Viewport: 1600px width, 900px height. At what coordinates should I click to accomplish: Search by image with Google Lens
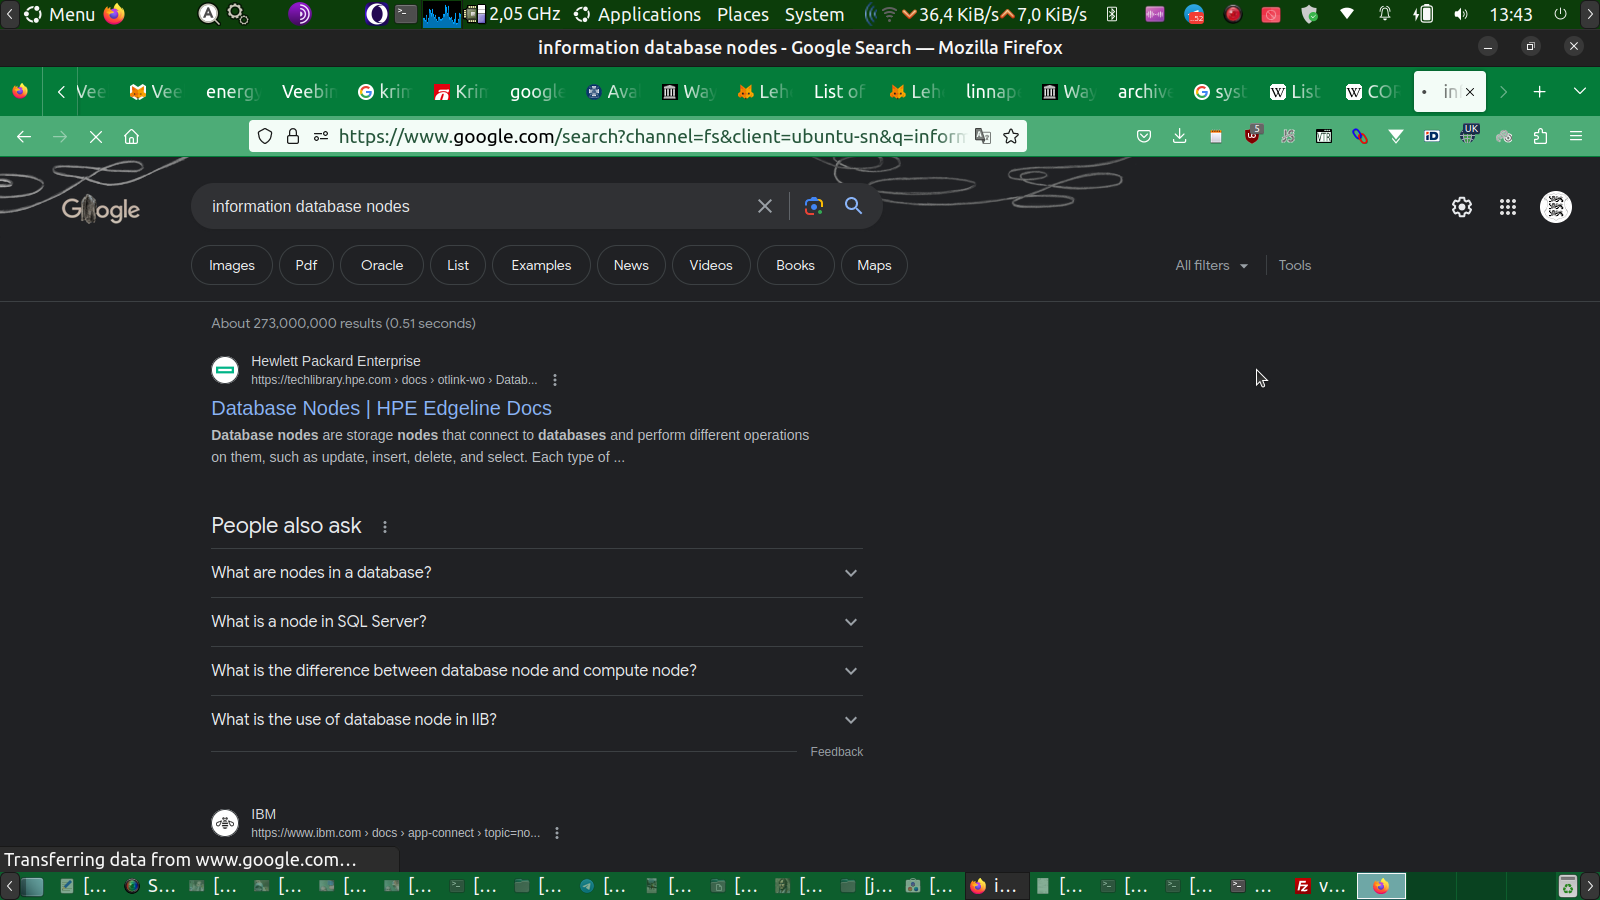[814, 206]
